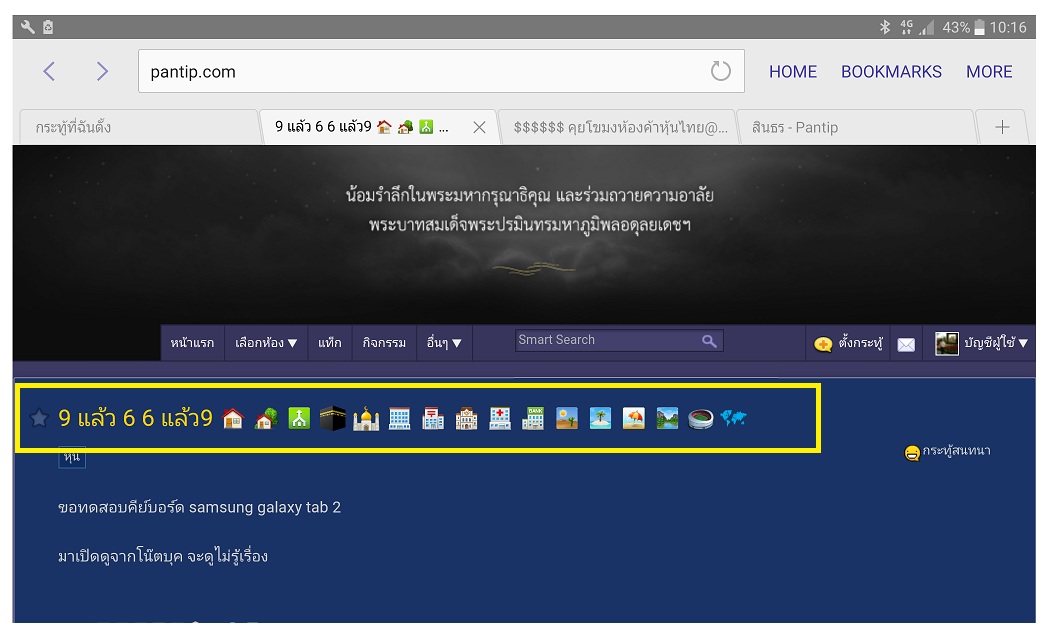Click the wrench icon in status bar

pyautogui.click(x=27, y=27)
